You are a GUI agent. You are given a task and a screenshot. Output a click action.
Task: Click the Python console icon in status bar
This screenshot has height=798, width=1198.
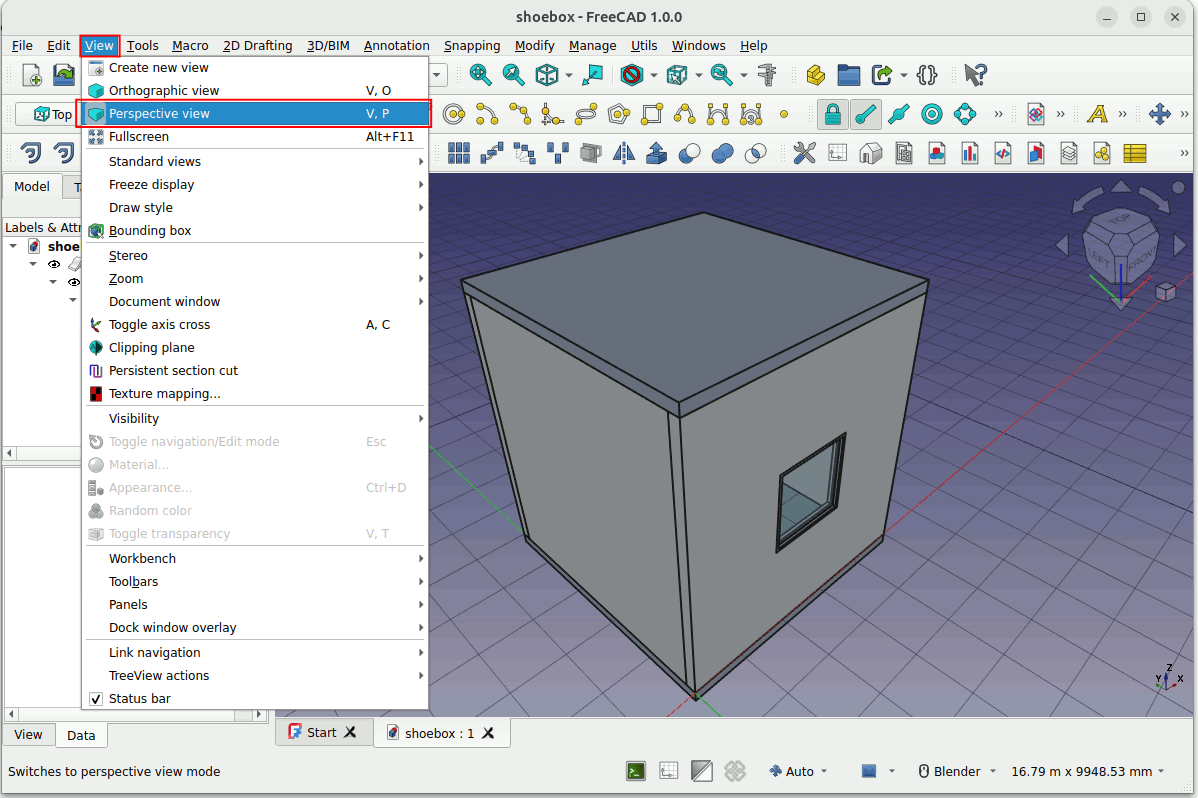[x=636, y=771]
